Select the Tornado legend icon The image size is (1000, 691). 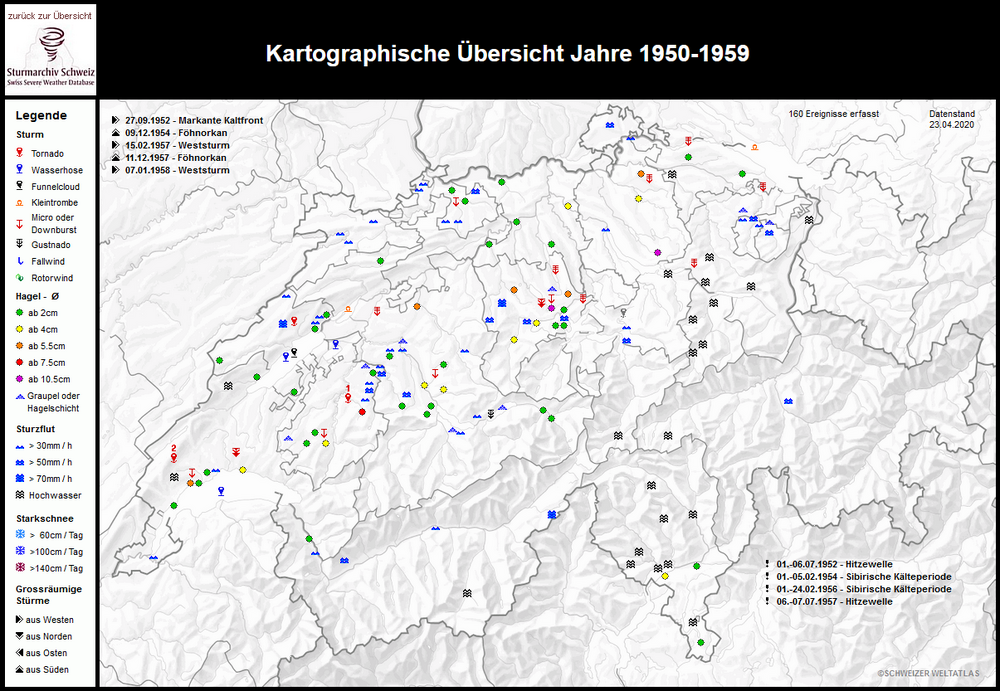(20, 153)
